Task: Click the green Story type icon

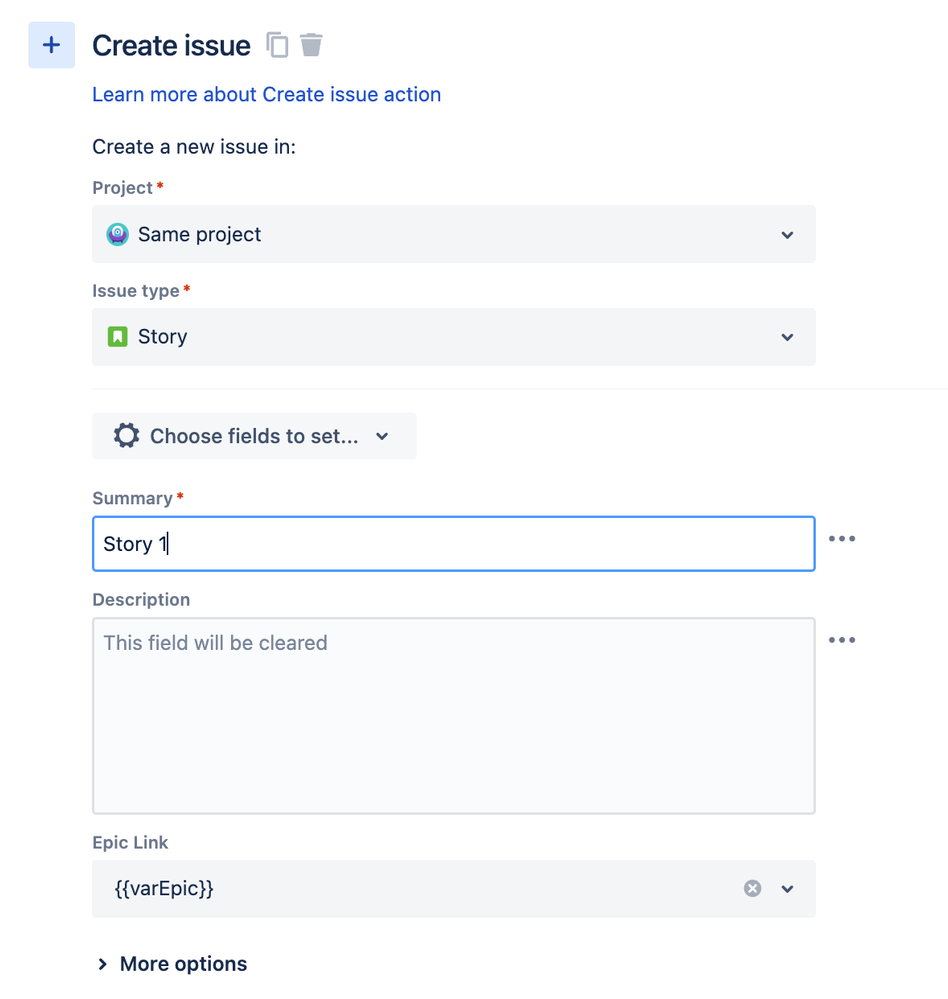Action: click(117, 337)
